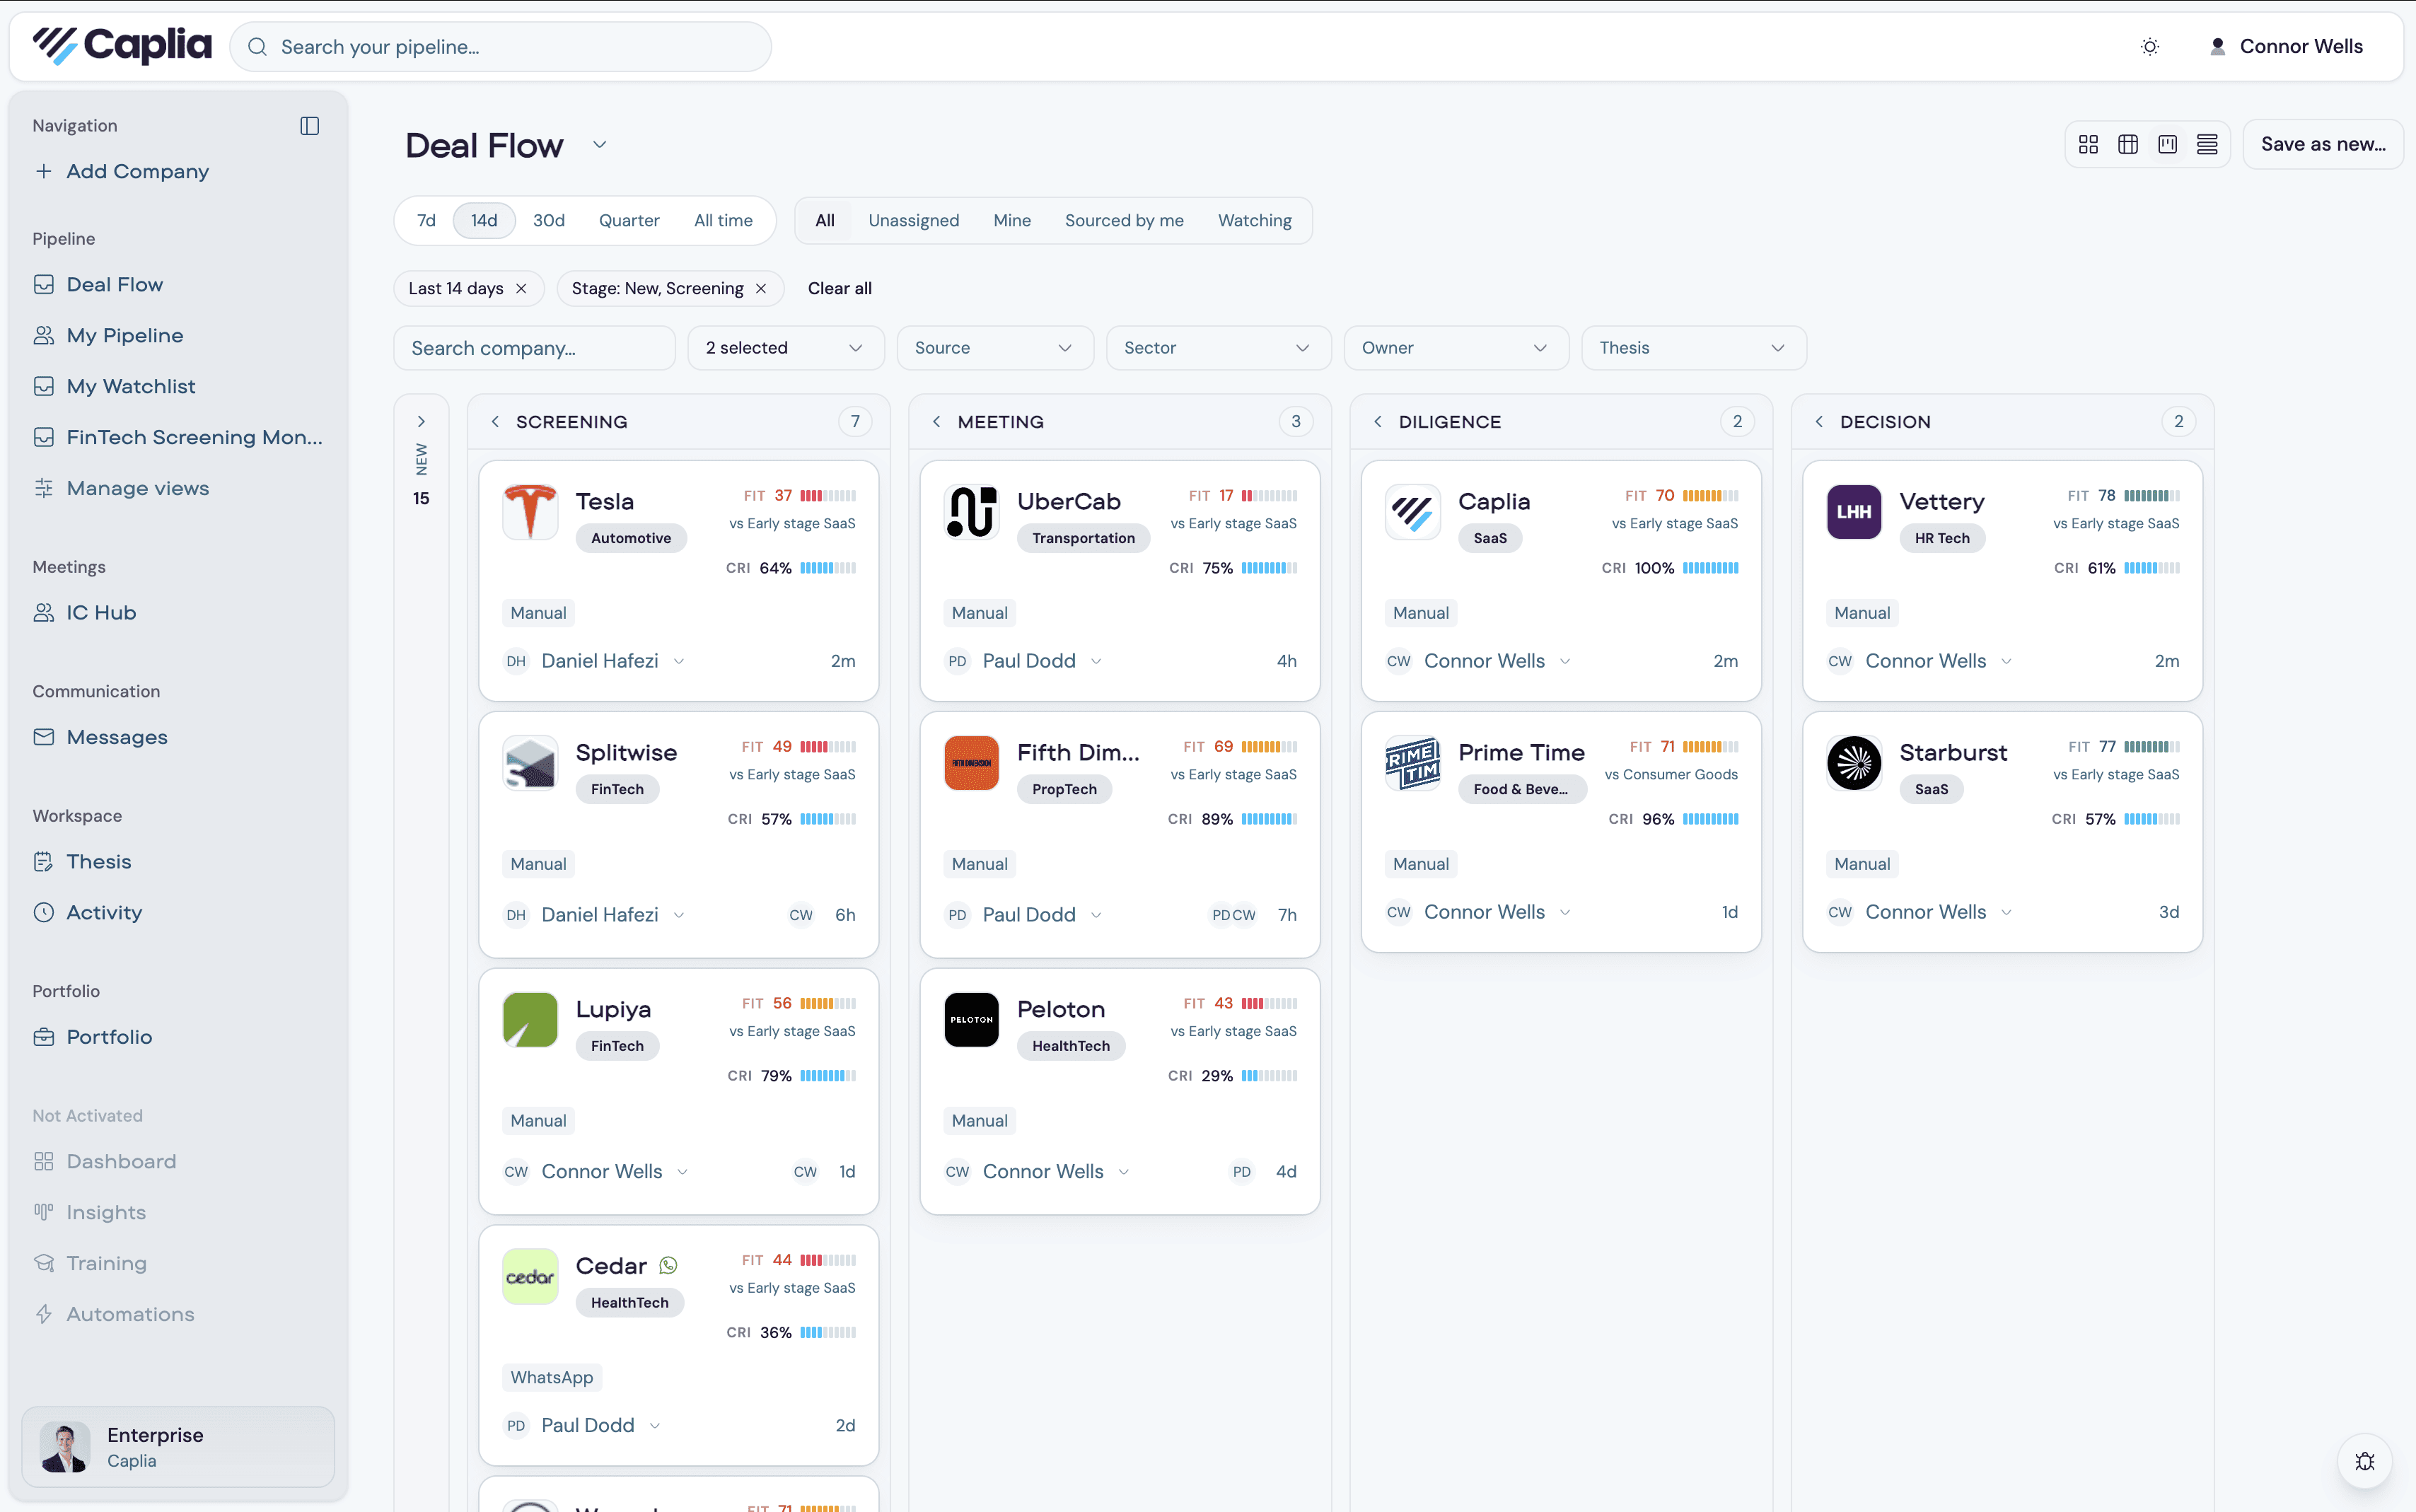
Task: Click the Starburst company logo
Action: [1854, 763]
